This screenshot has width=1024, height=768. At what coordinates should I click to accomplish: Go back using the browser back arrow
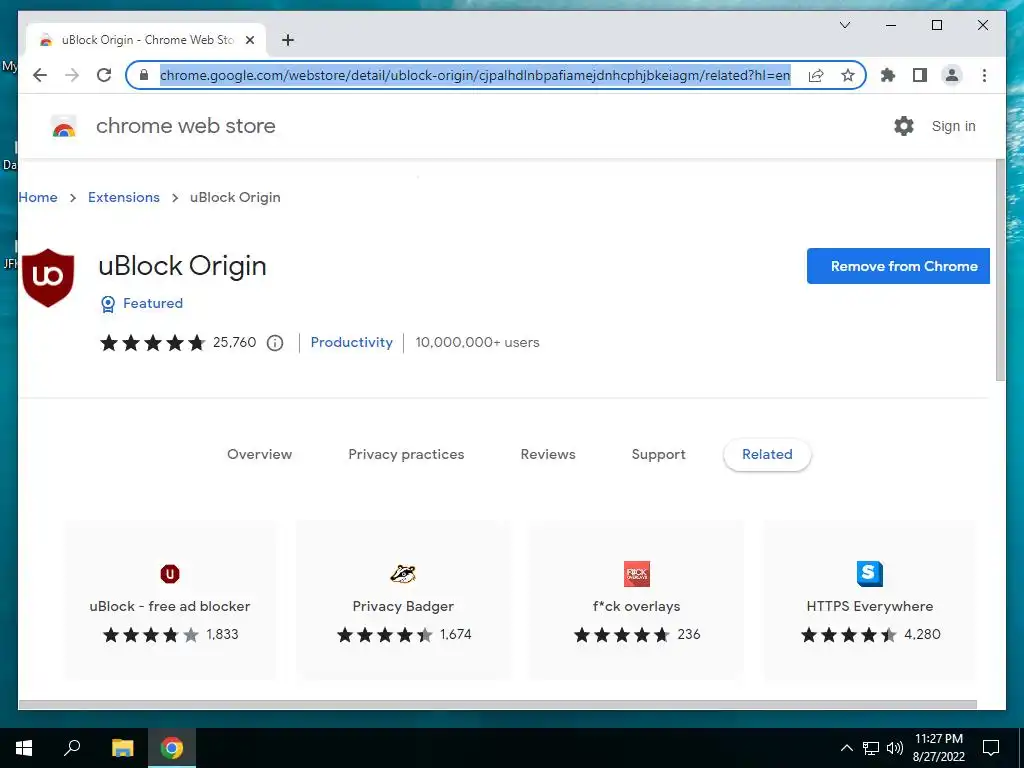coord(40,75)
